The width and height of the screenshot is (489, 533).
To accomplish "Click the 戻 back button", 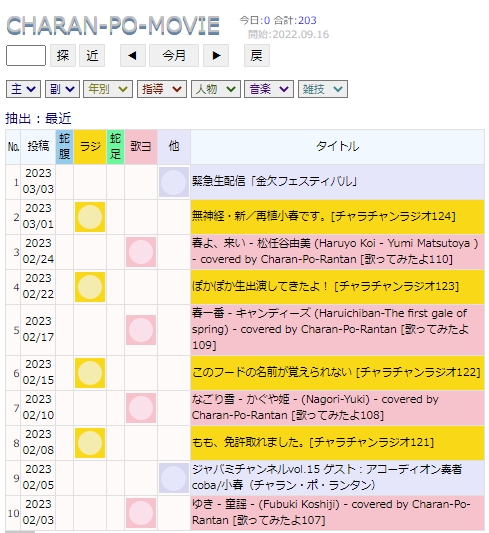I will (257, 55).
